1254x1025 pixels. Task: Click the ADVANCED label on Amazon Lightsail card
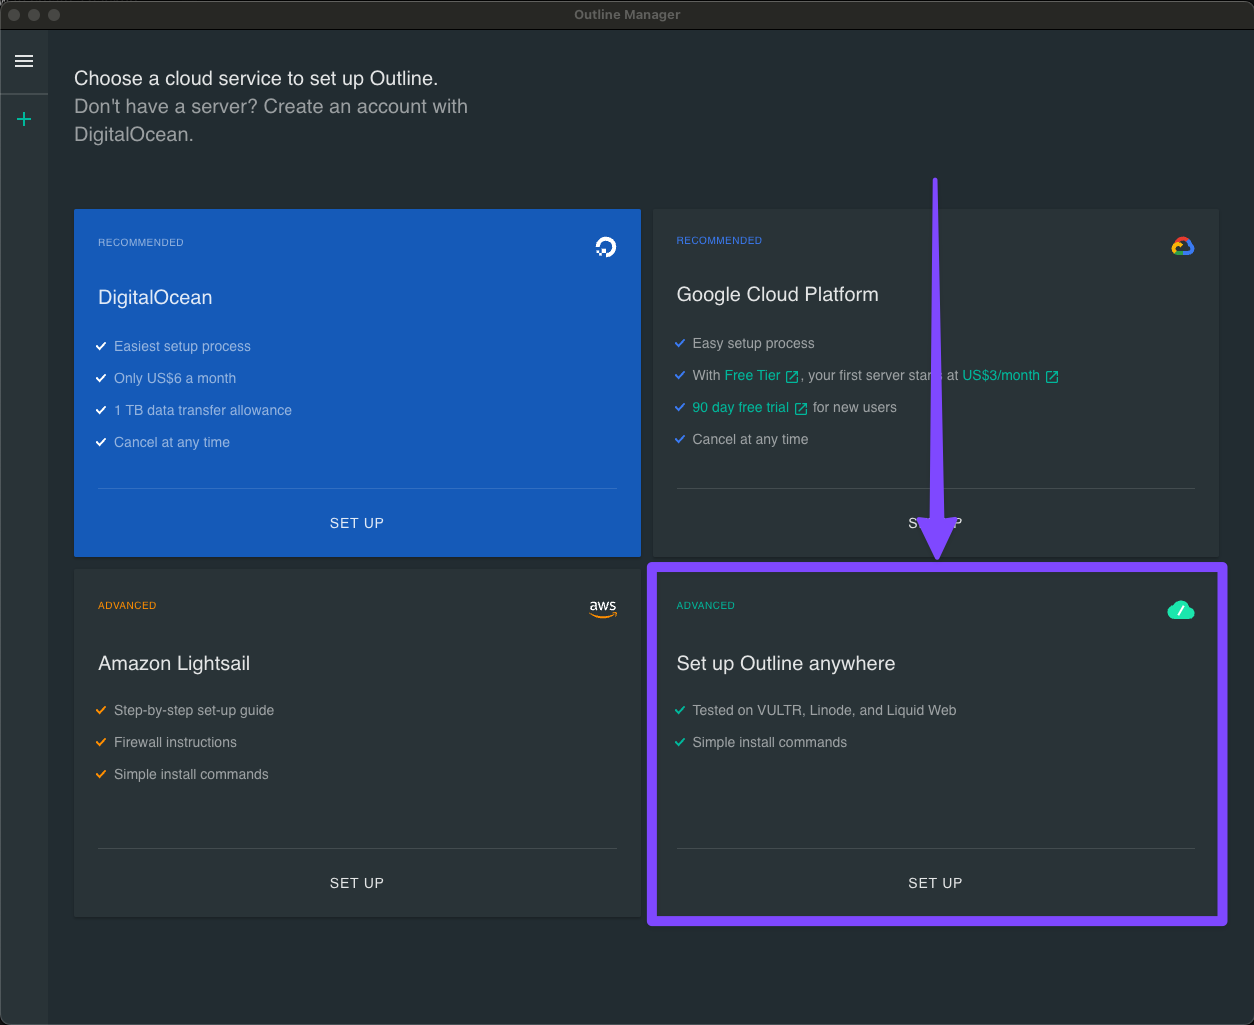(x=127, y=606)
